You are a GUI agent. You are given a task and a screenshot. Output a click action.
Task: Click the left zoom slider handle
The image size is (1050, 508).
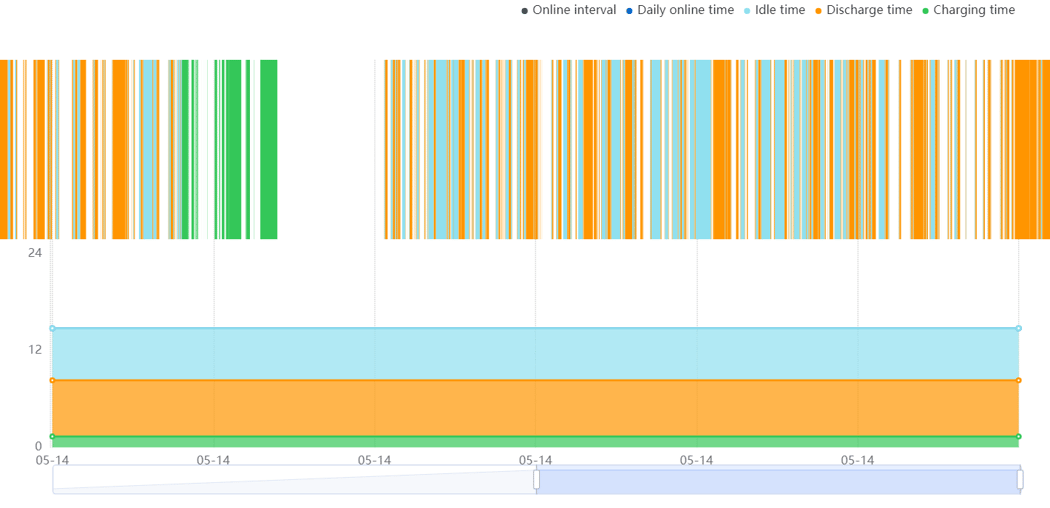click(x=536, y=479)
